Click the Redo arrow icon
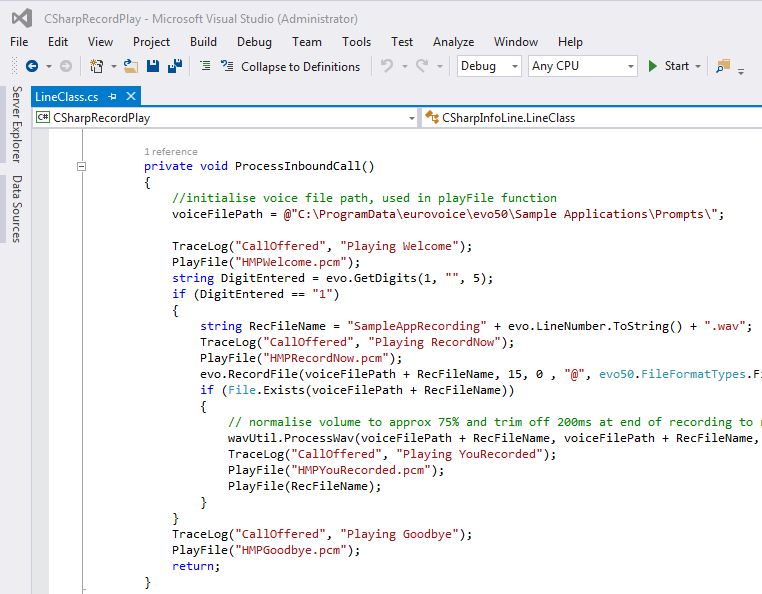The height and width of the screenshot is (594, 762). [x=422, y=66]
